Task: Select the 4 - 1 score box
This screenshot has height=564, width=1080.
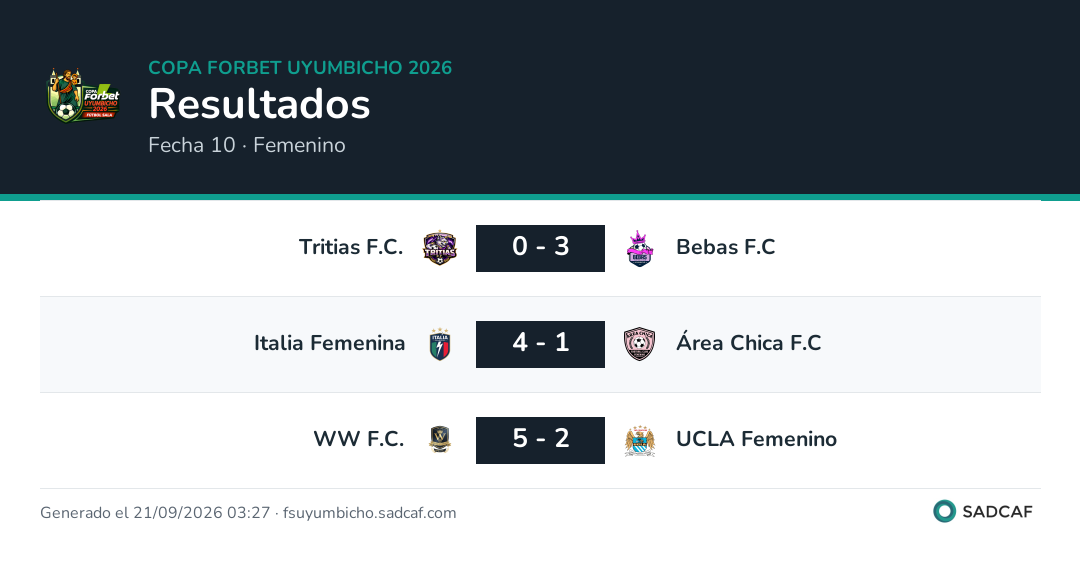Action: (x=541, y=344)
